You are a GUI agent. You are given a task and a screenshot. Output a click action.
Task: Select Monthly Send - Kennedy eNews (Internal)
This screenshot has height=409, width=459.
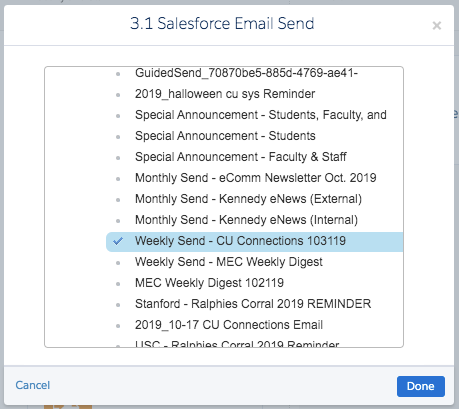(246, 220)
